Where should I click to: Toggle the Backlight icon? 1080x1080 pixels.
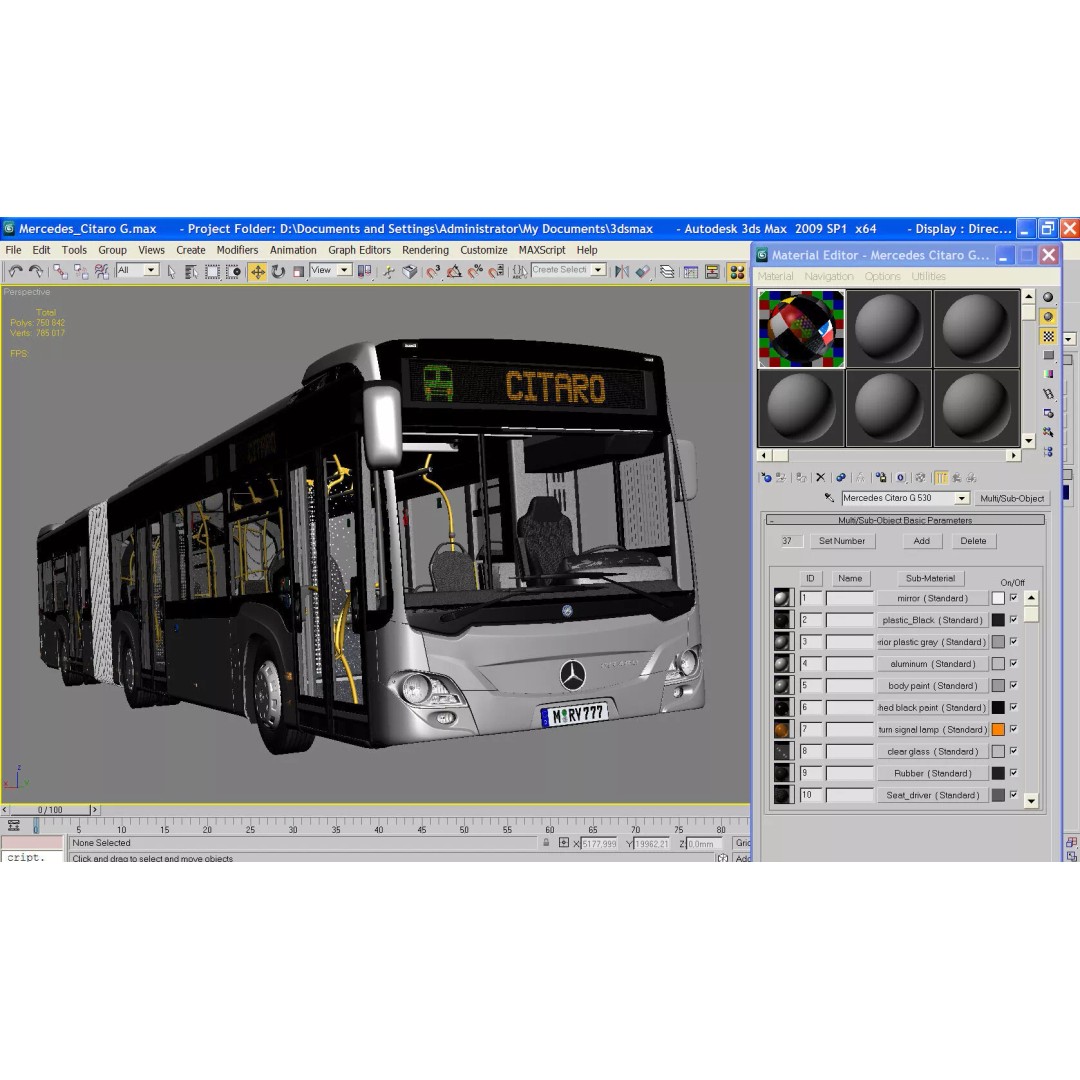(1048, 317)
